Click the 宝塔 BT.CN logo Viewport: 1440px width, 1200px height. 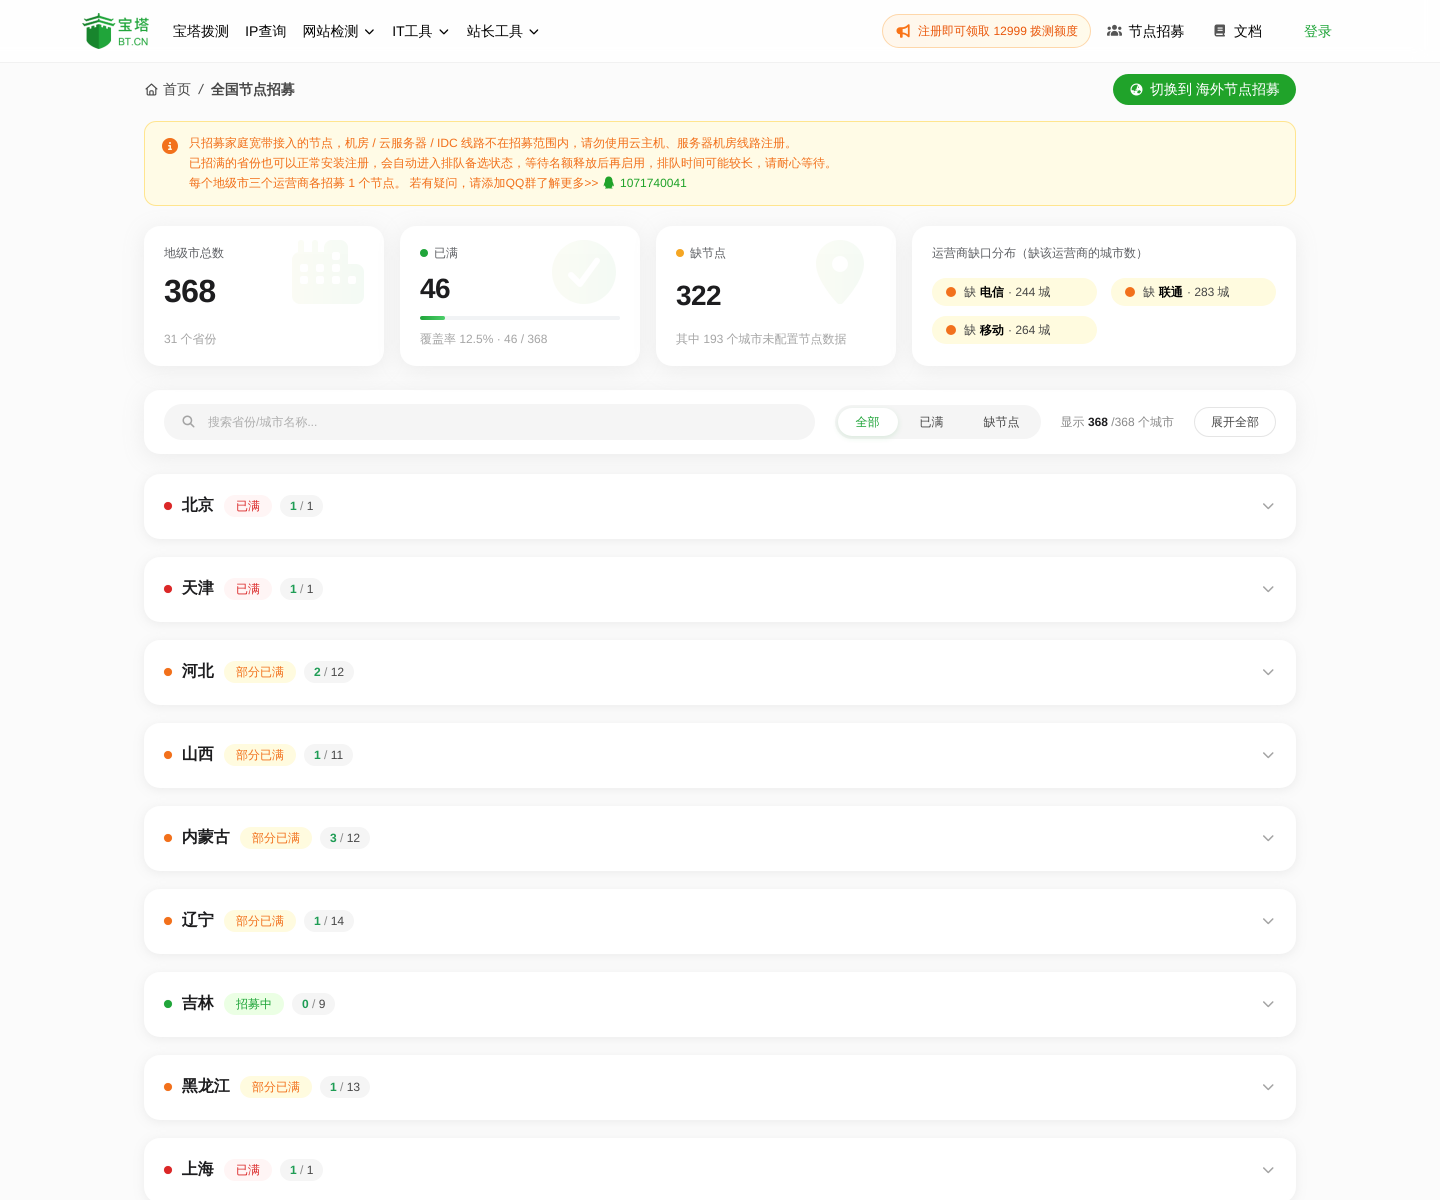click(116, 31)
